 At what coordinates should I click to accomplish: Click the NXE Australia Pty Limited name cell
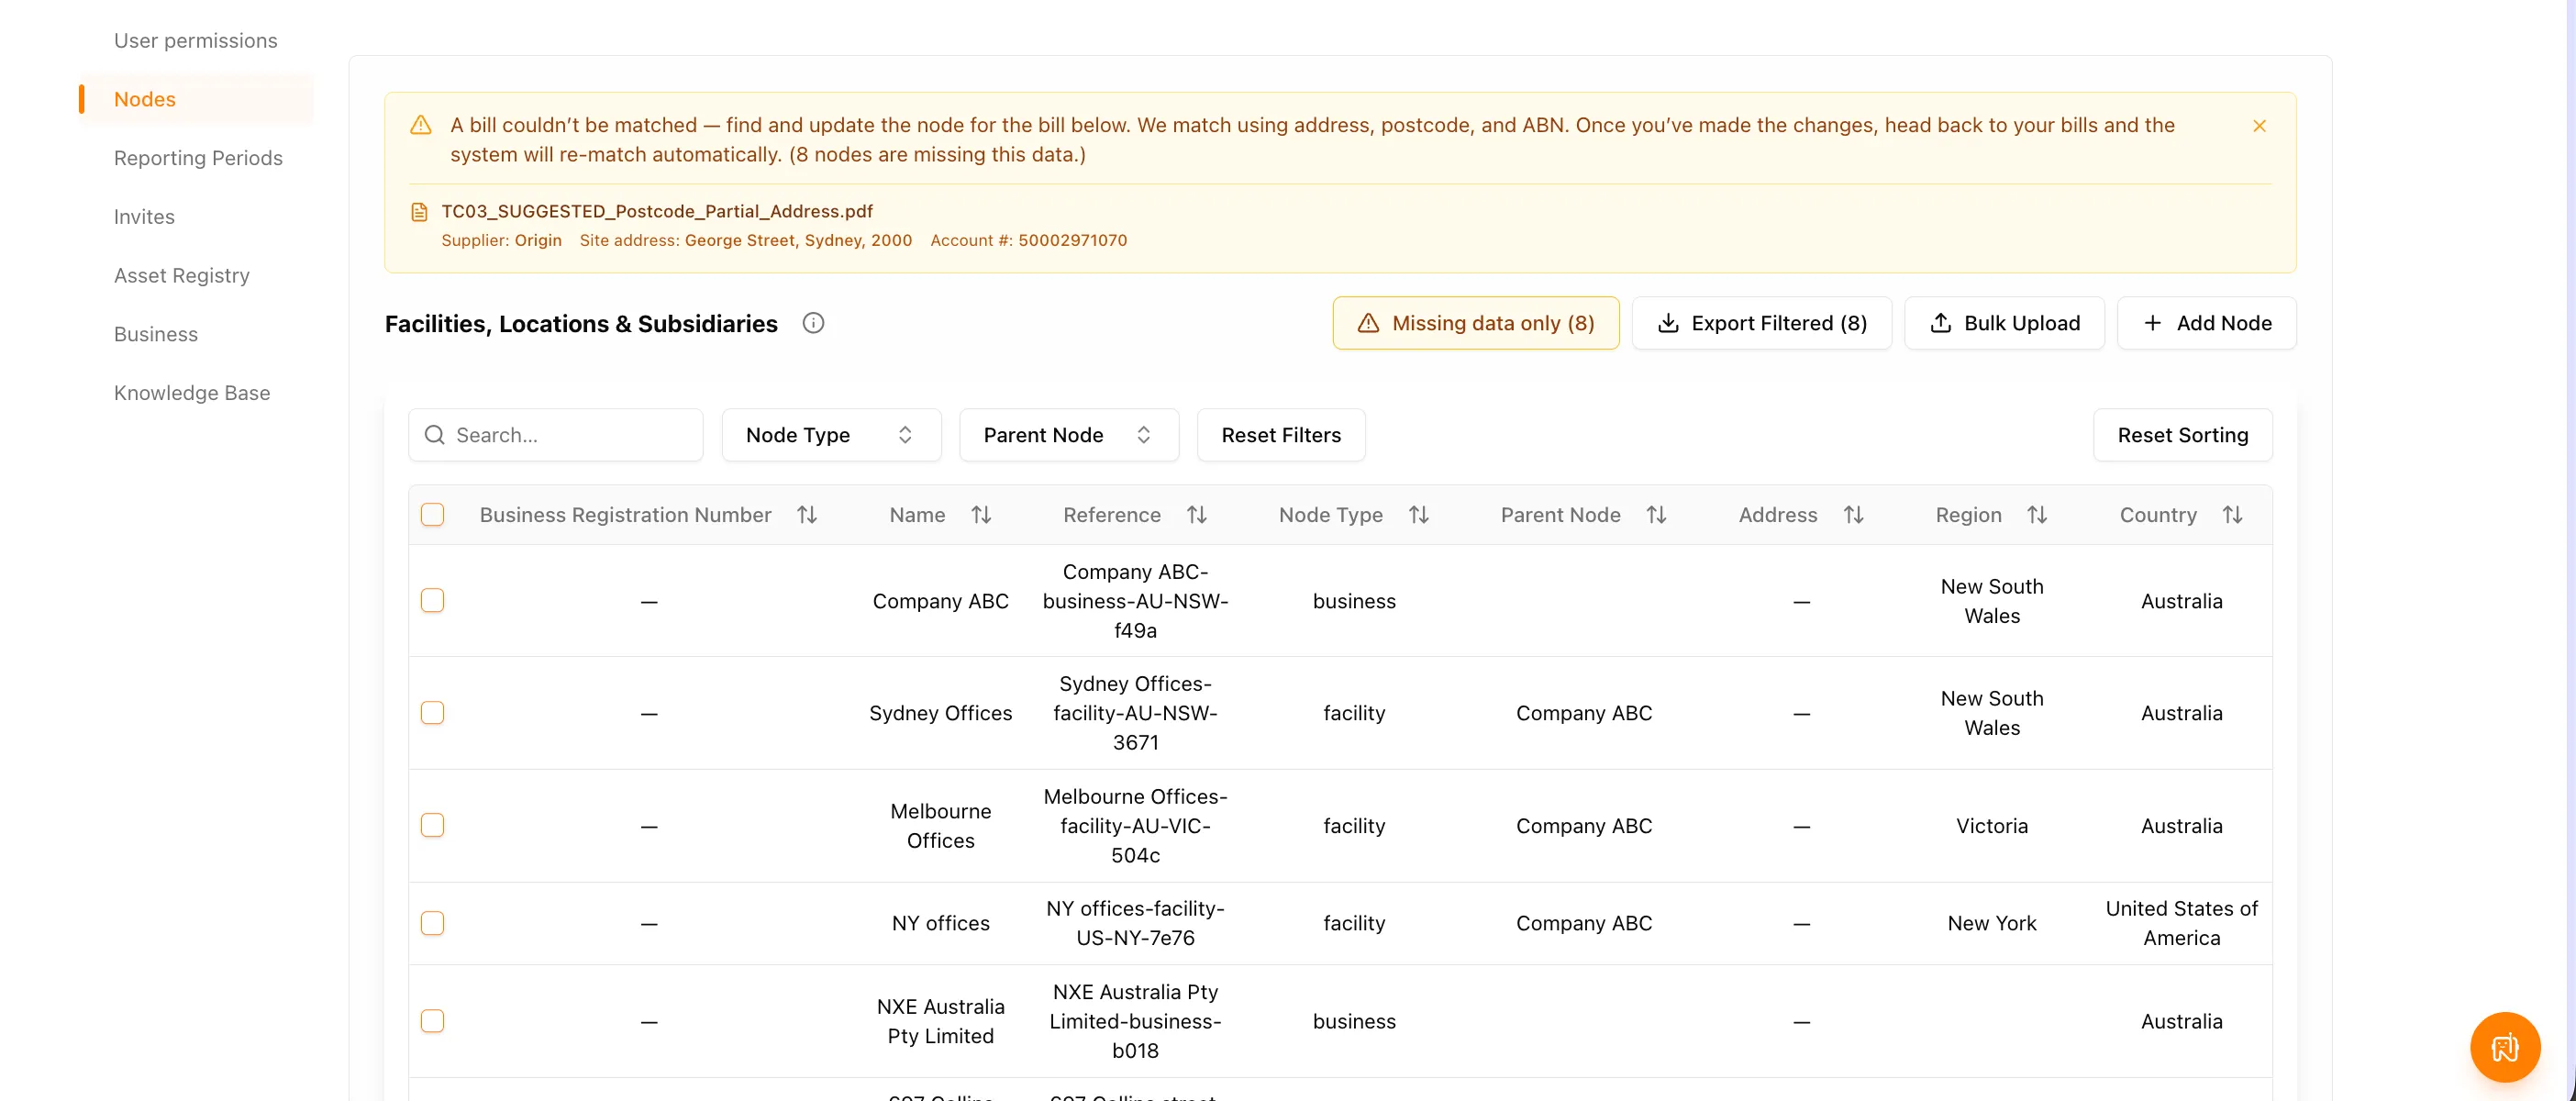pyautogui.click(x=940, y=1021)
